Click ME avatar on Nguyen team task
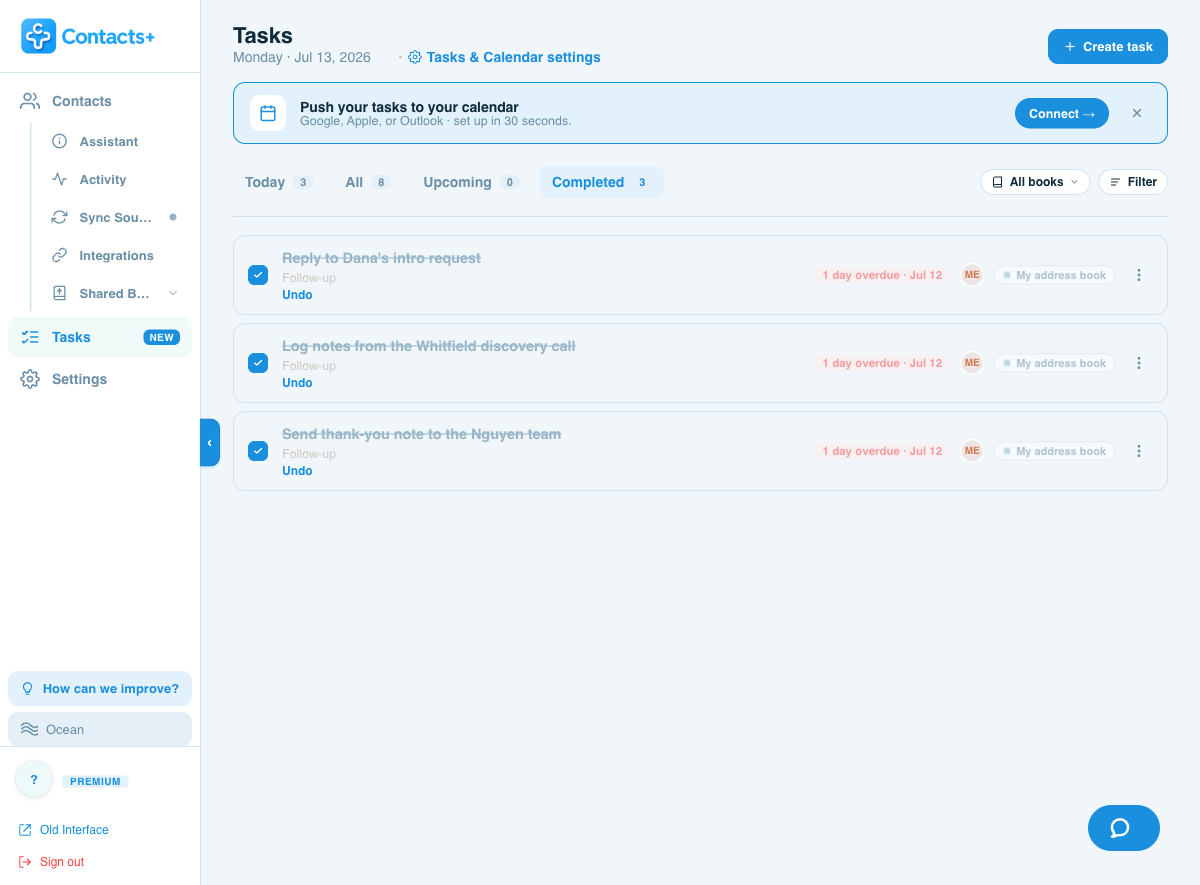1200x885 pixels. point(972,451)
